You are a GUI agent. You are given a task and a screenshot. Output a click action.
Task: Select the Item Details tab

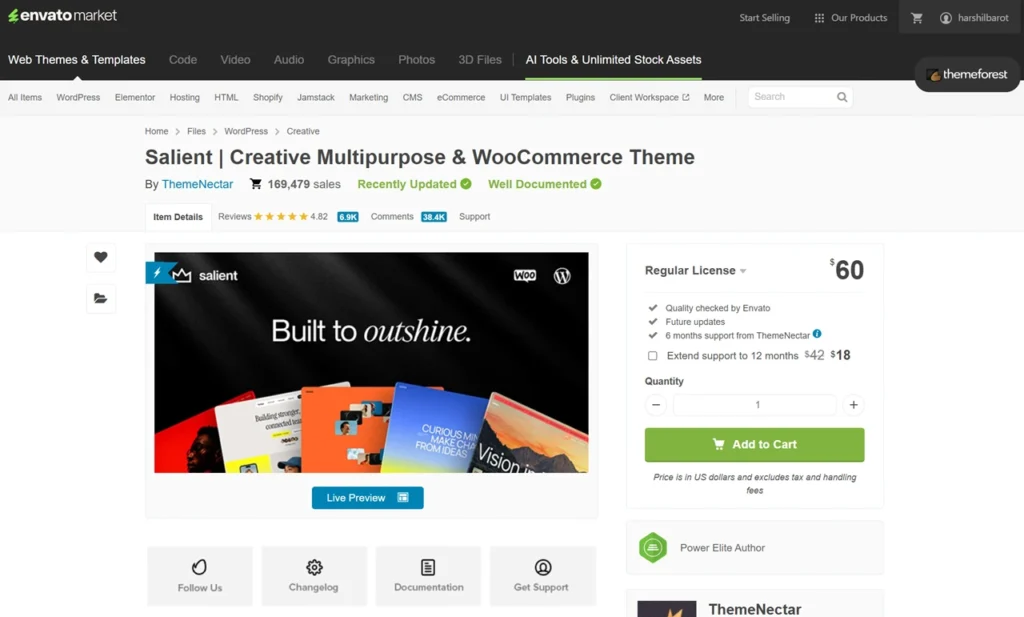[x=178, y=217]
